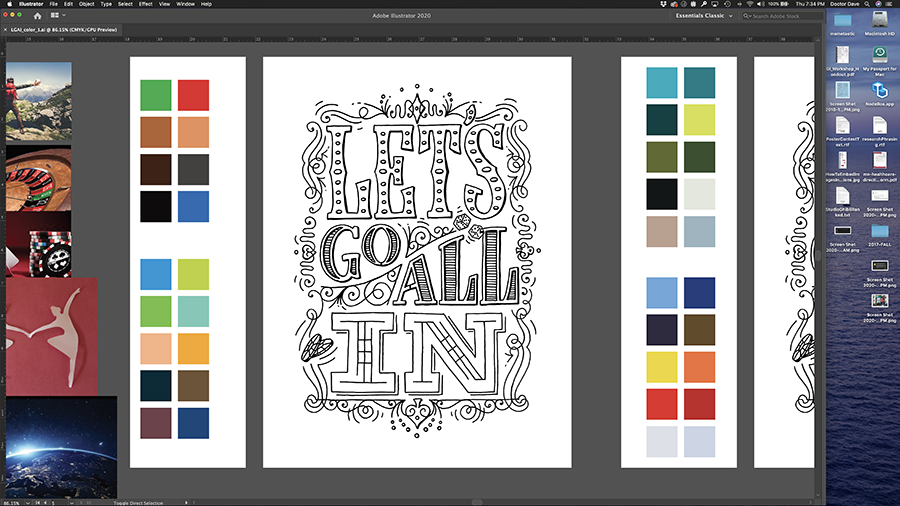
Task: Select the roulette wheel reference photo
Action: (x=38, y=178)
